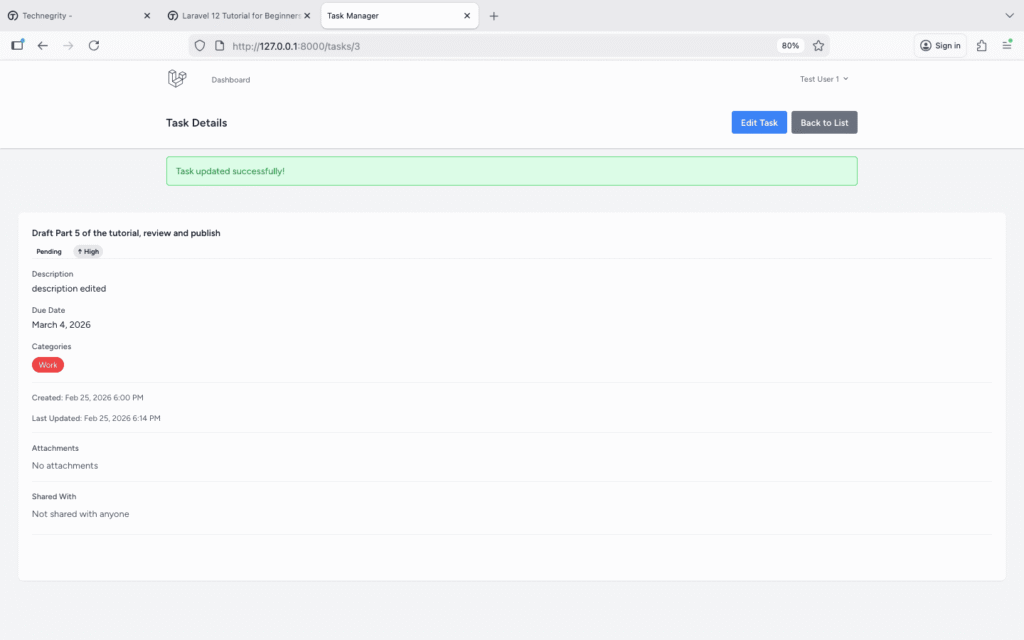Screen dimensions: 1024x640
Task: Expand the Test User 1 dropdown
Action: [x=823, y=79]
